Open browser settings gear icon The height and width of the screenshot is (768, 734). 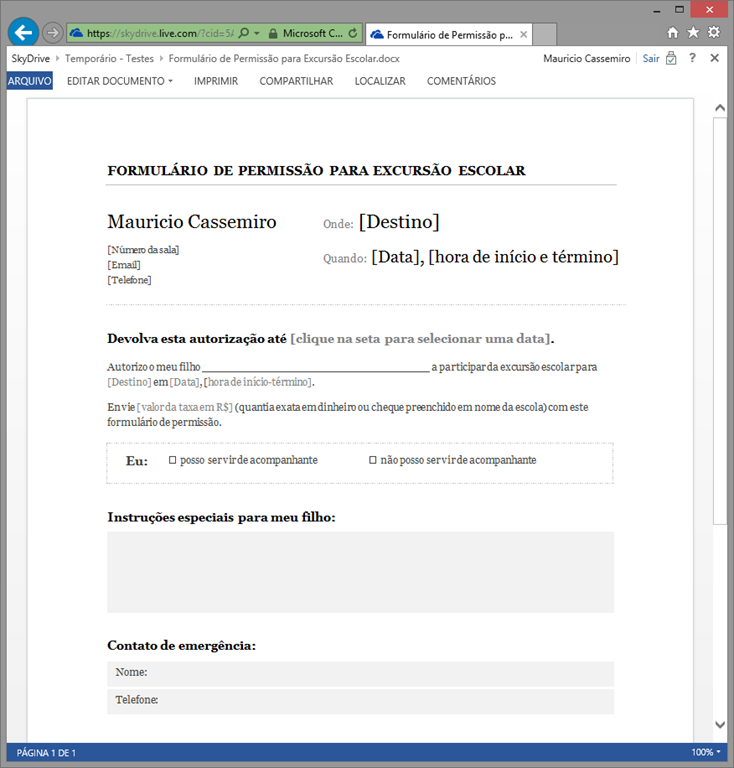pyautogui.click(x=713, y=33)
